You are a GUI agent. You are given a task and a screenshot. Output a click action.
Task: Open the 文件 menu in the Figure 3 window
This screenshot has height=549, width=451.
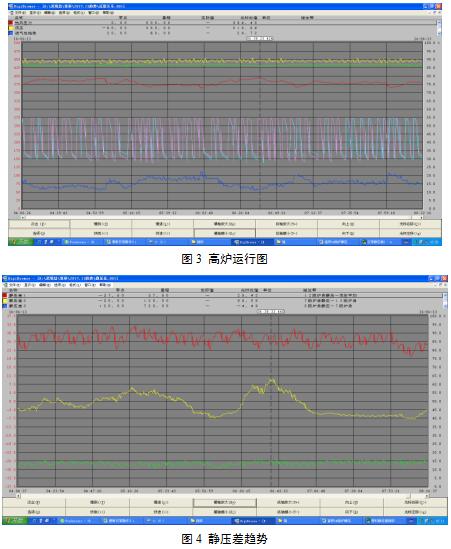[x=20, y=13]
